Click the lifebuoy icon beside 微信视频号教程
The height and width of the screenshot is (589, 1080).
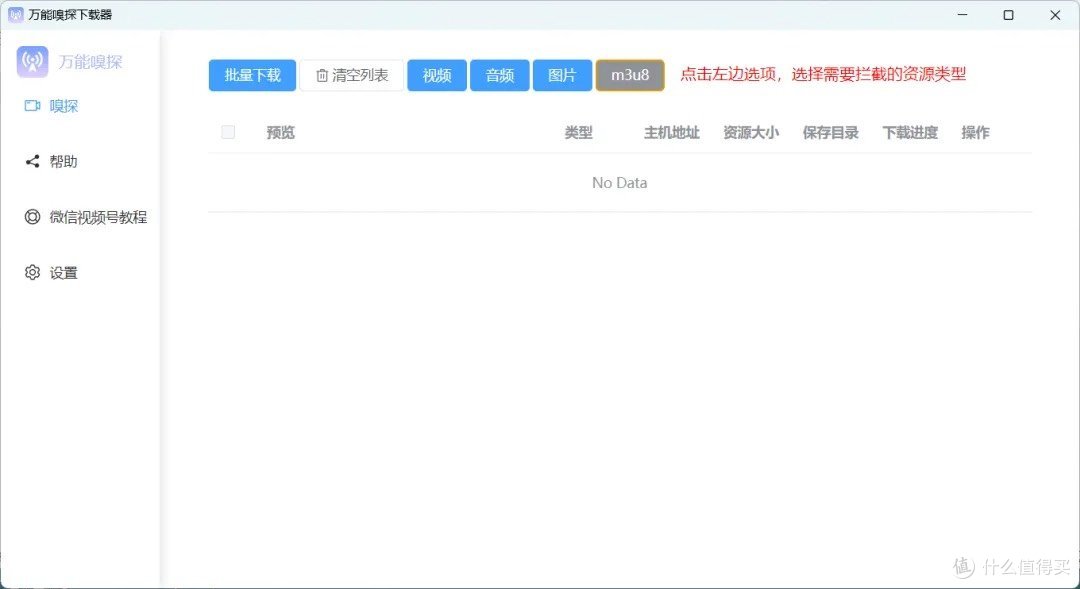point(32,217)
